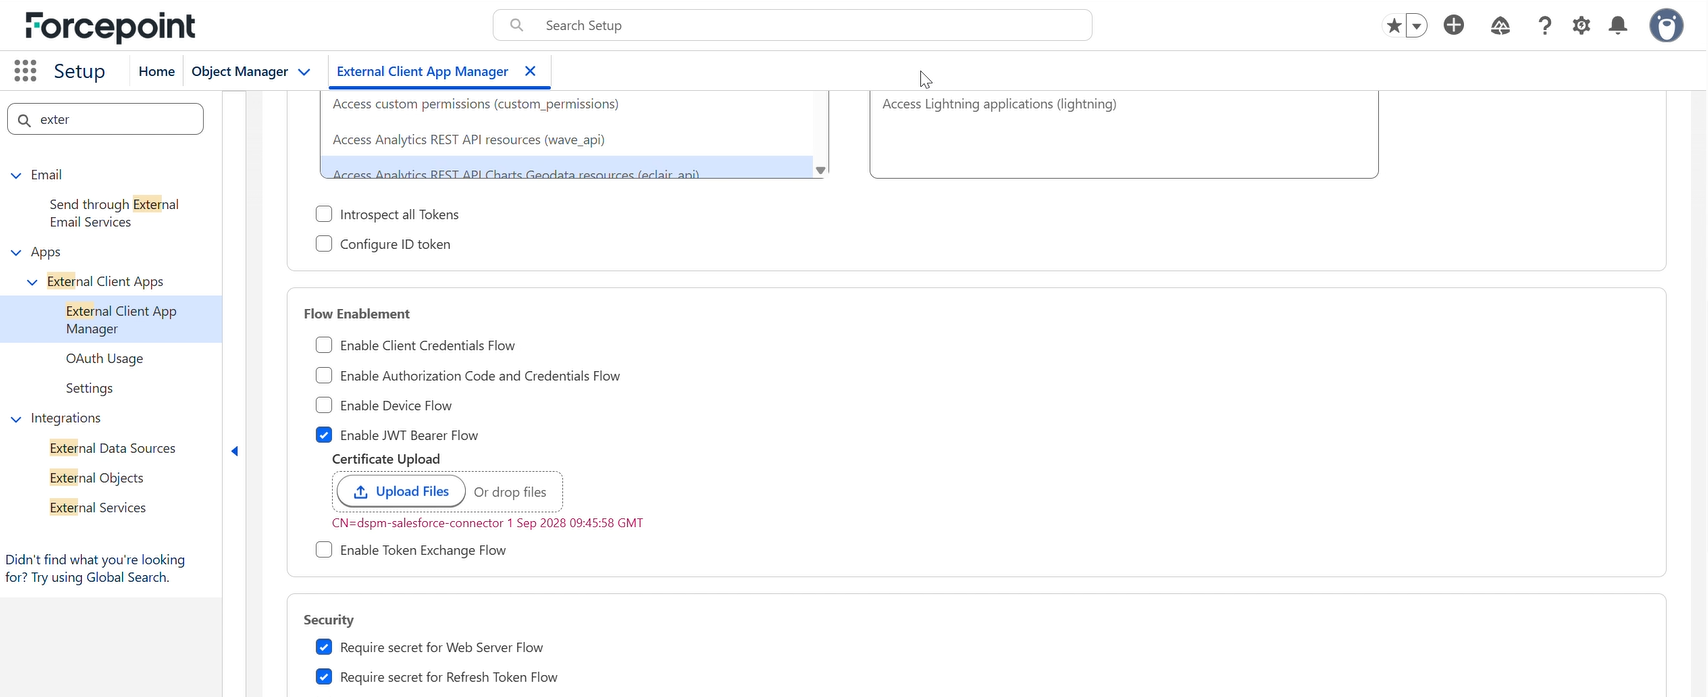Open the App Launcher grid icon
The height and width of the screenshot is (697, 1708).
coord(26,71)
